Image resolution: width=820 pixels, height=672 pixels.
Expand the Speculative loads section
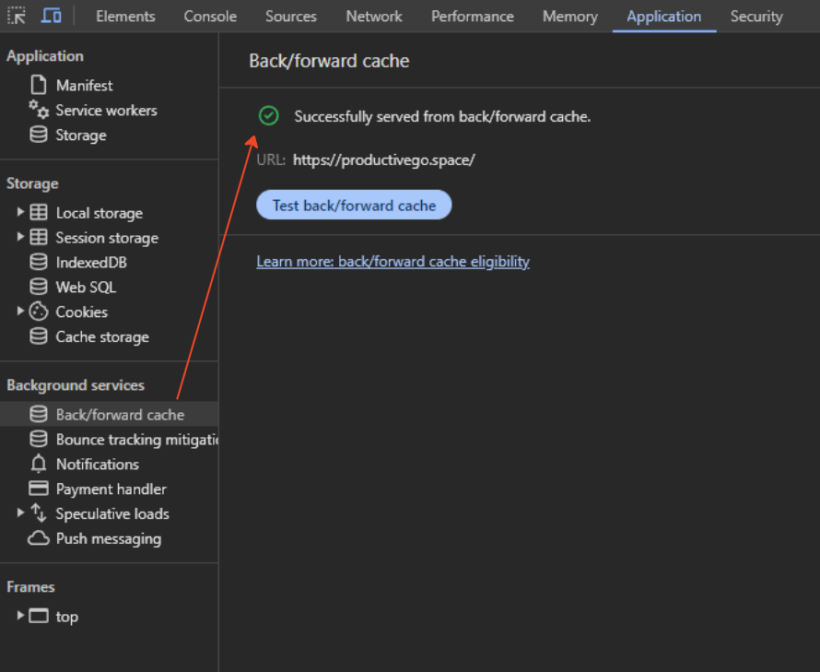tap(20, 513)
